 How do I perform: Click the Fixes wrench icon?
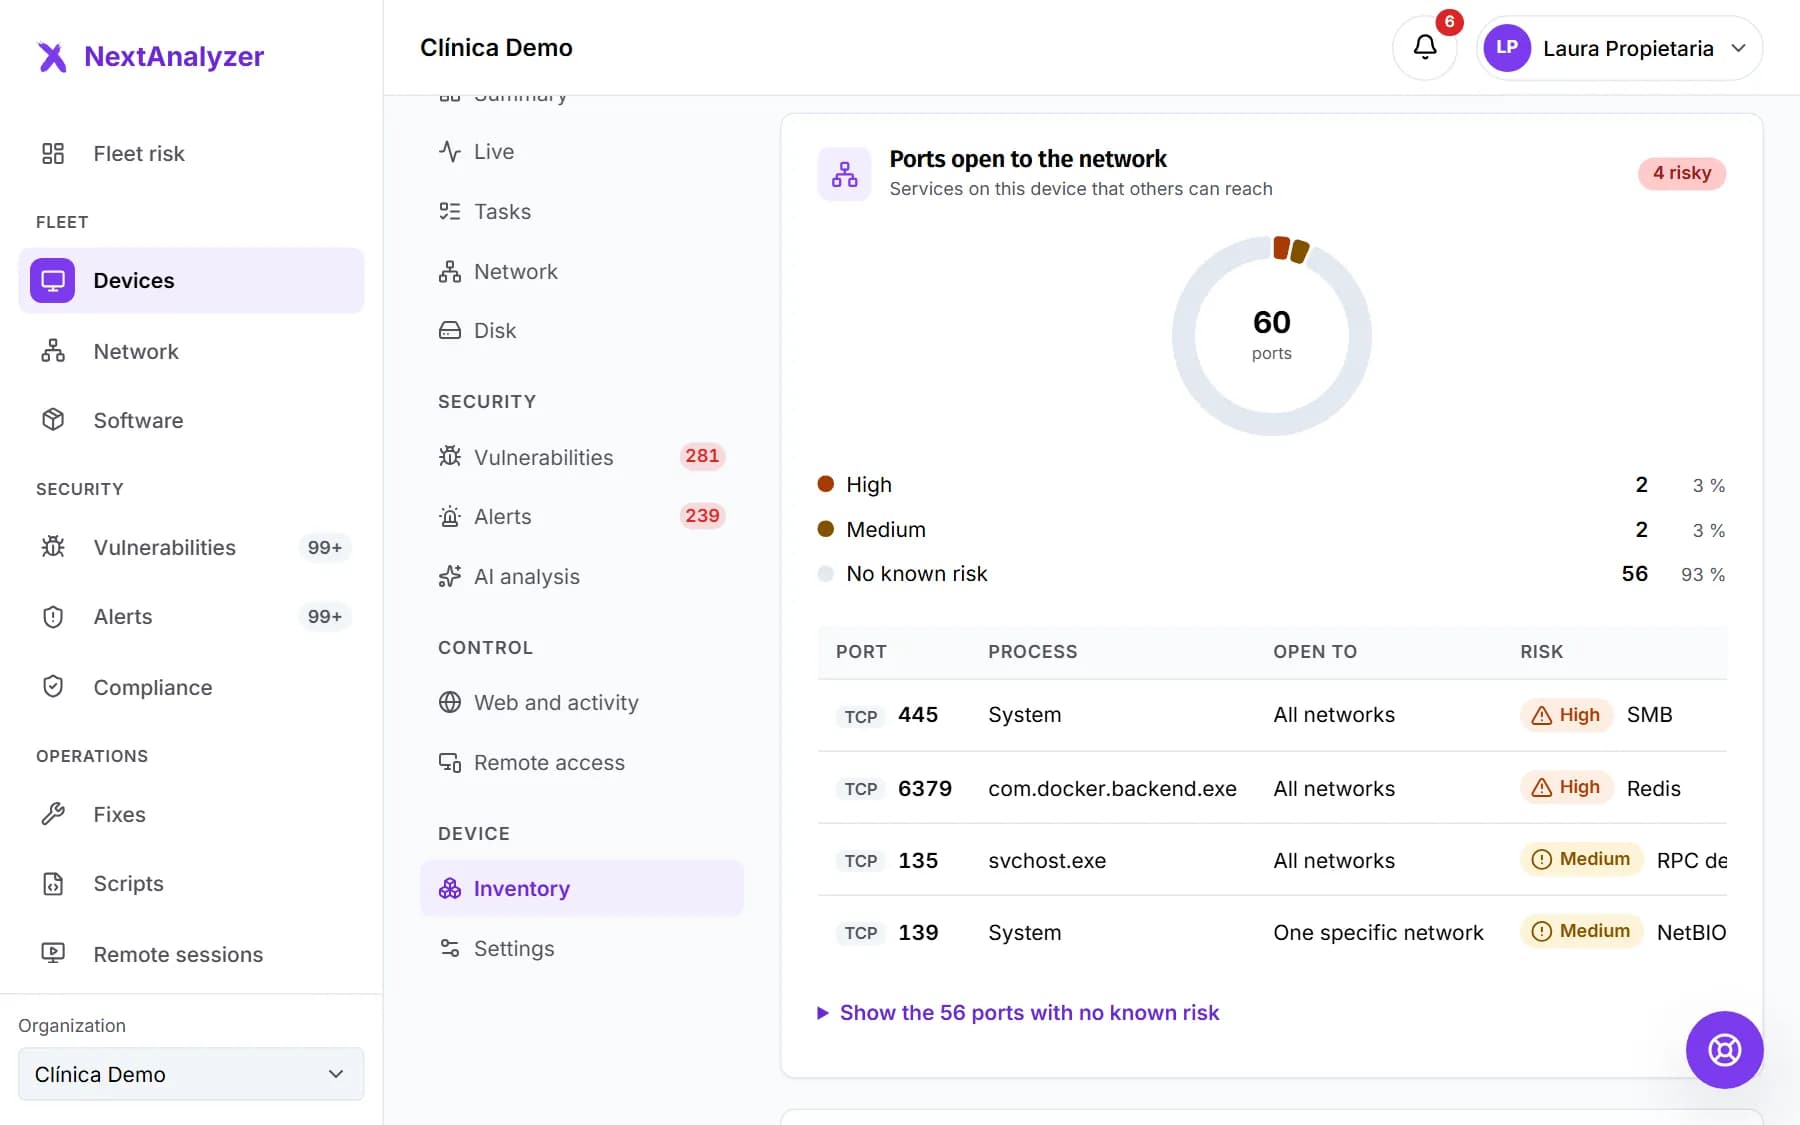click(x=53, y=814)
